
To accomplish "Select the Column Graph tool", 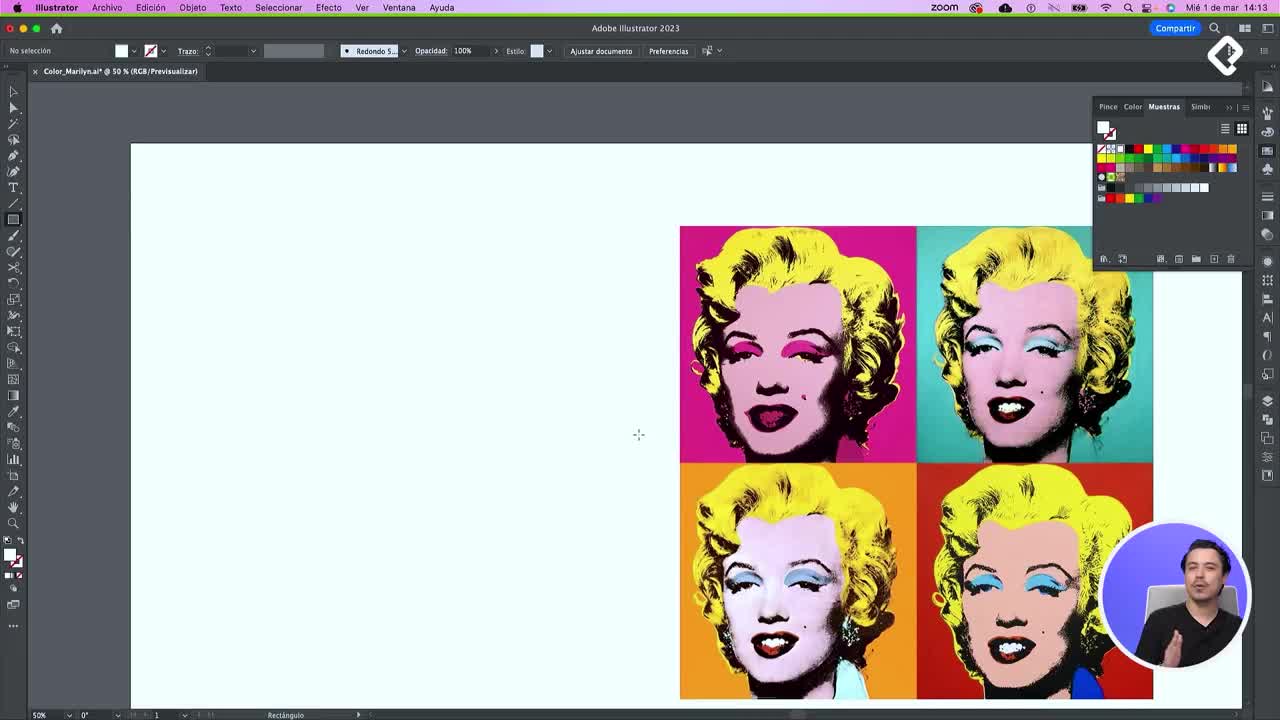I will coord(13,459).
